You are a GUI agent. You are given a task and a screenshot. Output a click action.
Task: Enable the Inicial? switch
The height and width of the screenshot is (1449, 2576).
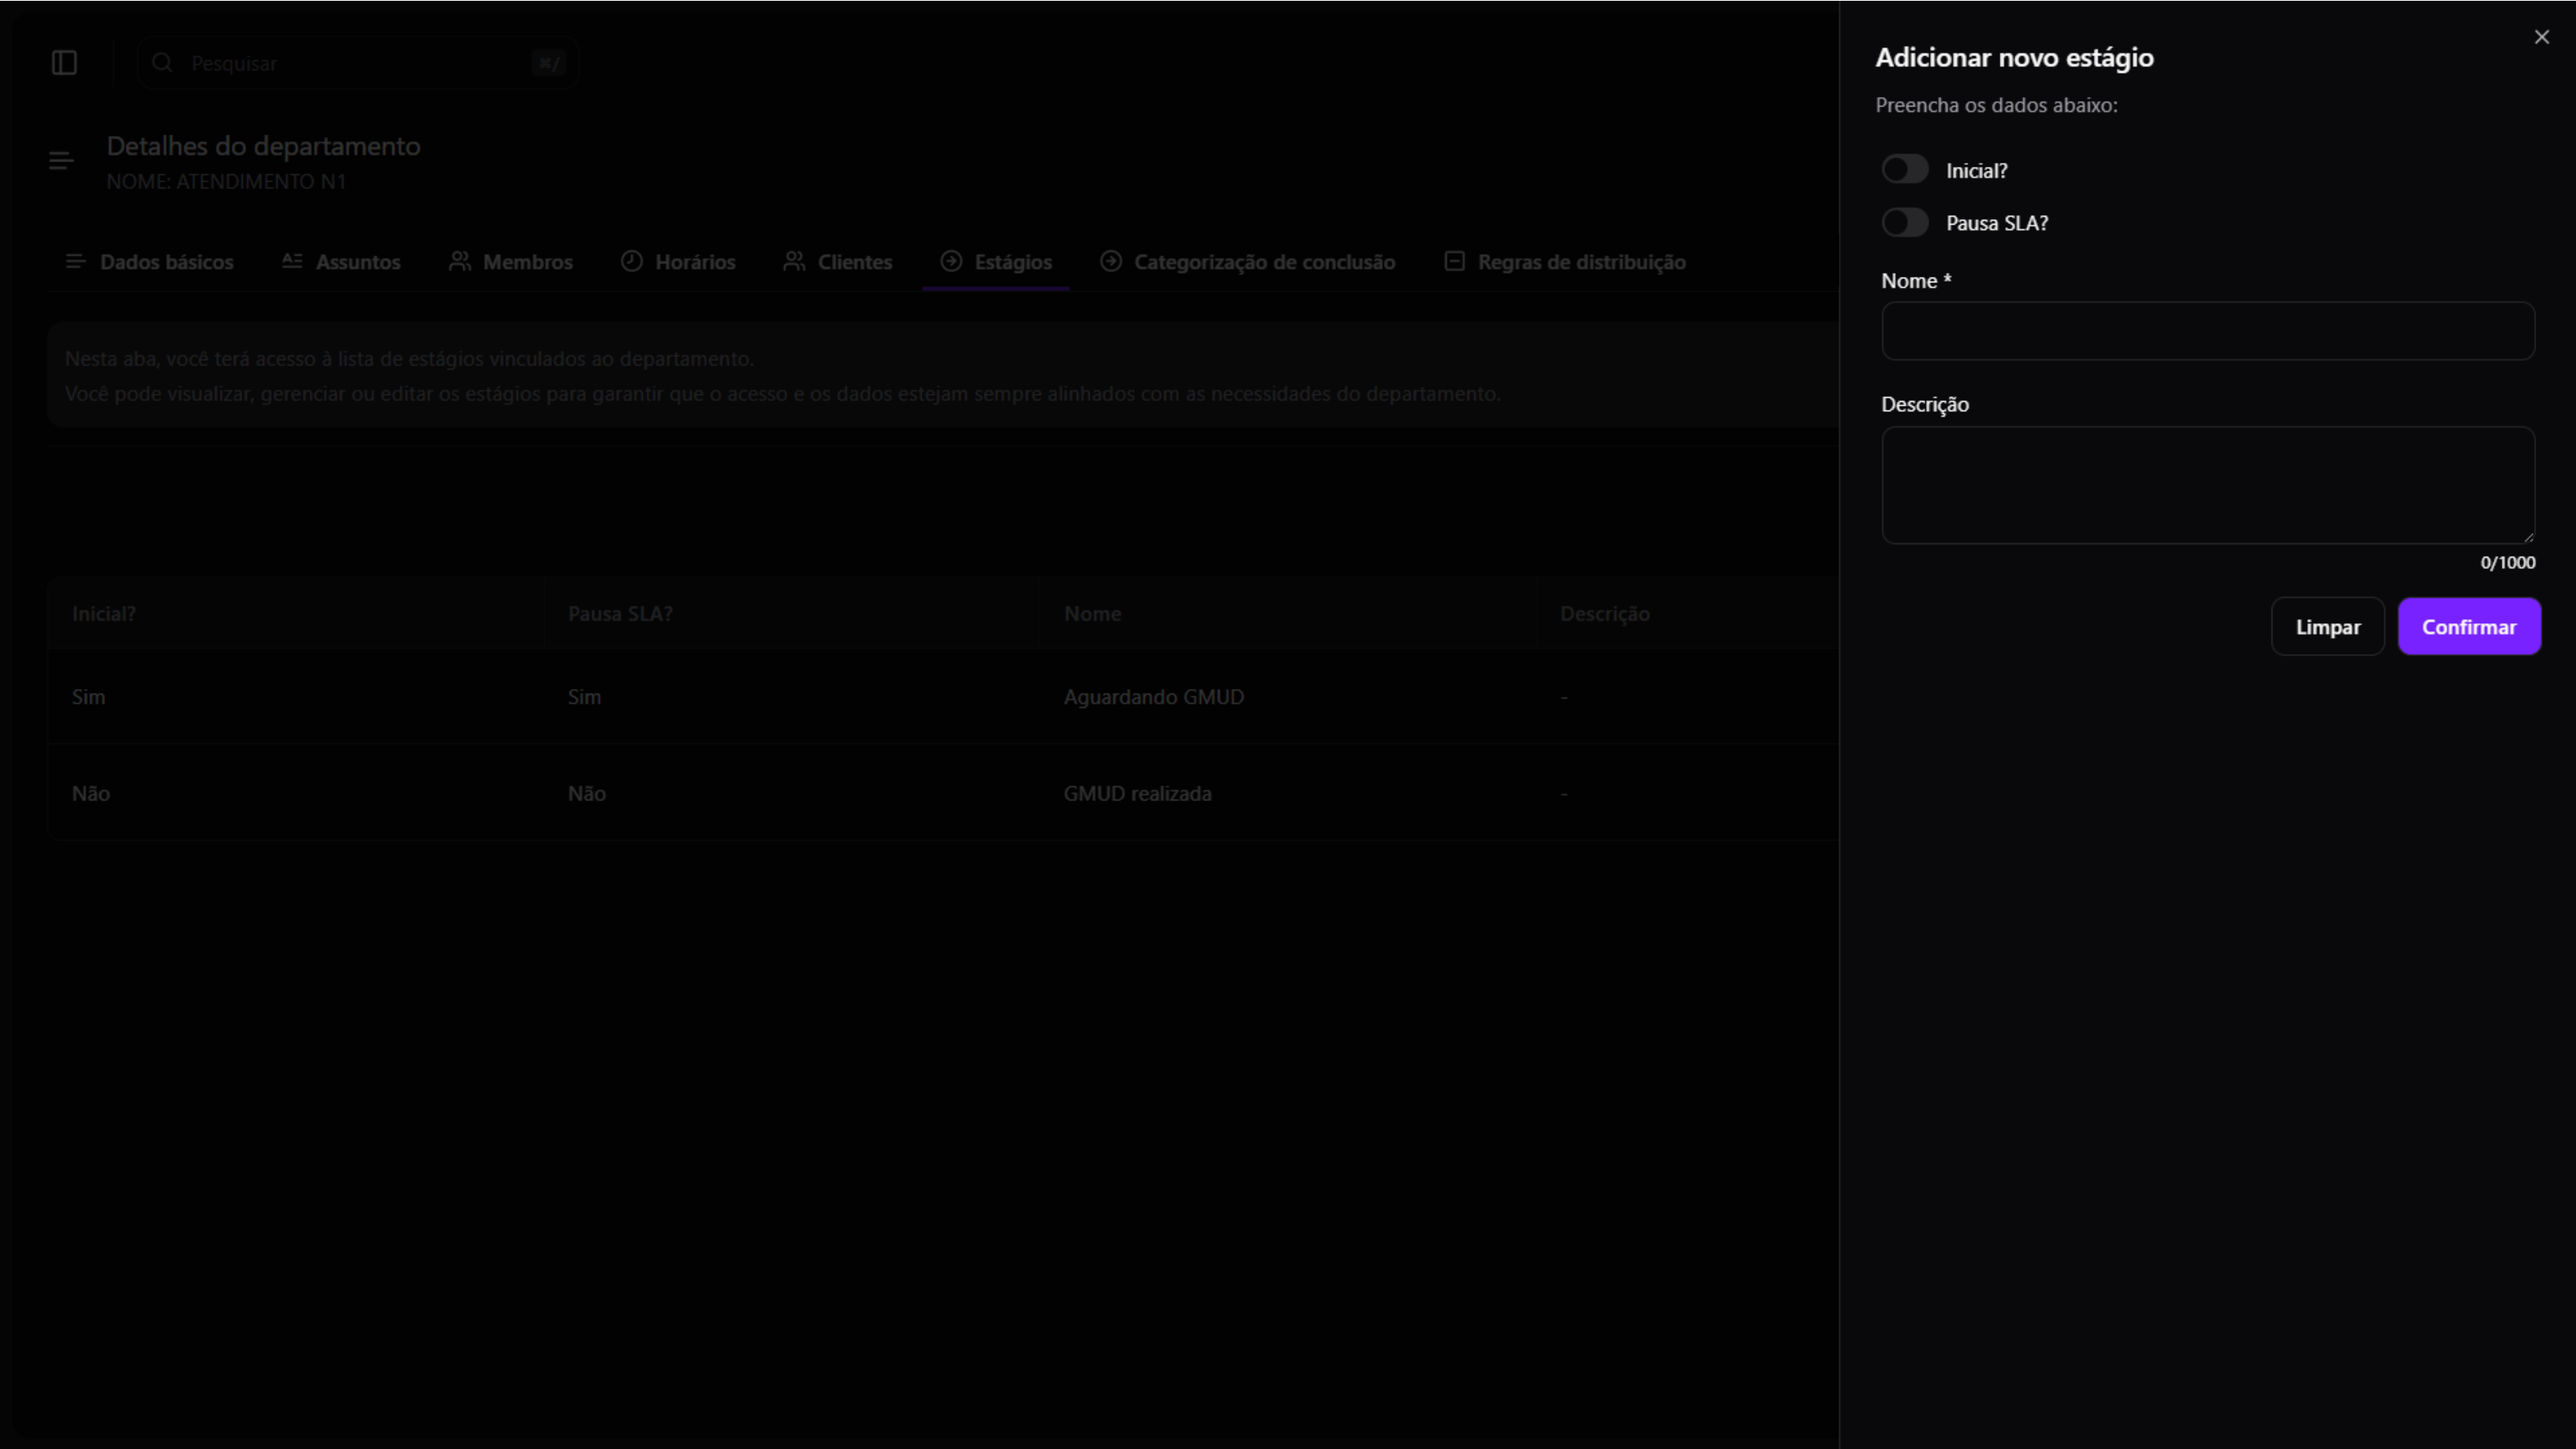click(1904, 169)
